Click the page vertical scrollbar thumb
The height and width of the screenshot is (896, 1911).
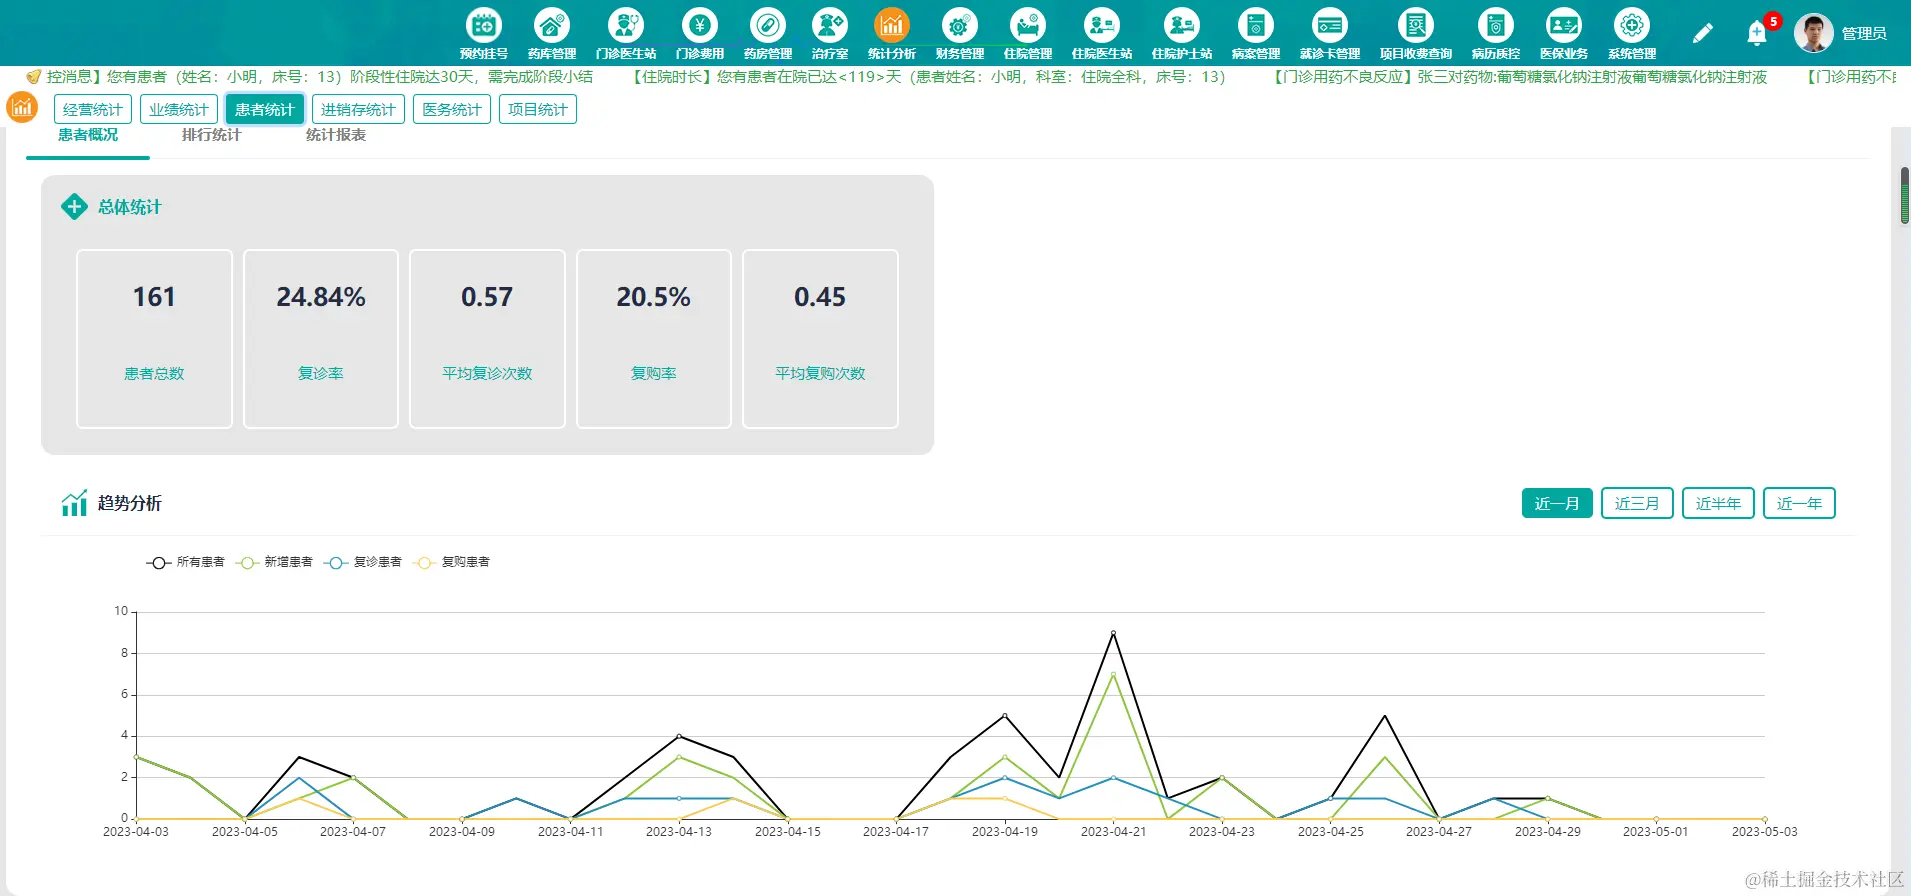[x=1905, y=196]
